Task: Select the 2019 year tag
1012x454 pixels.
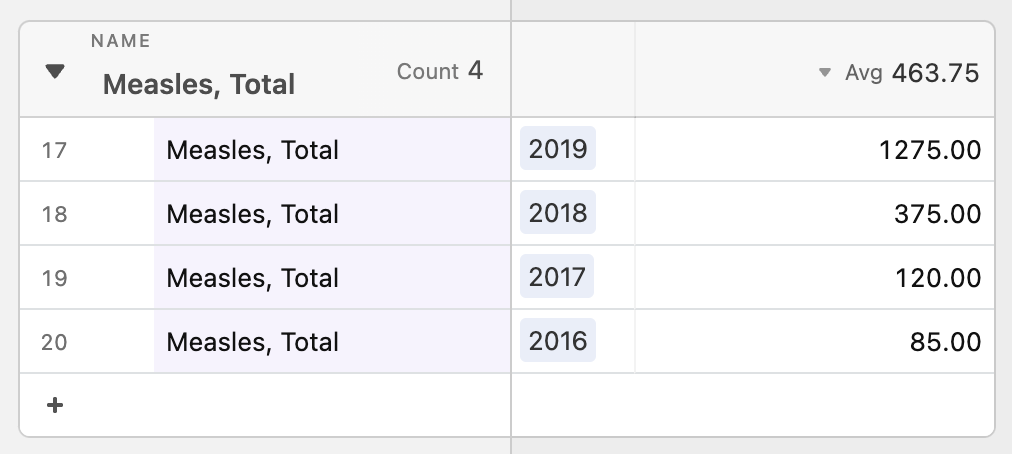Action: (x=558, y=149)
